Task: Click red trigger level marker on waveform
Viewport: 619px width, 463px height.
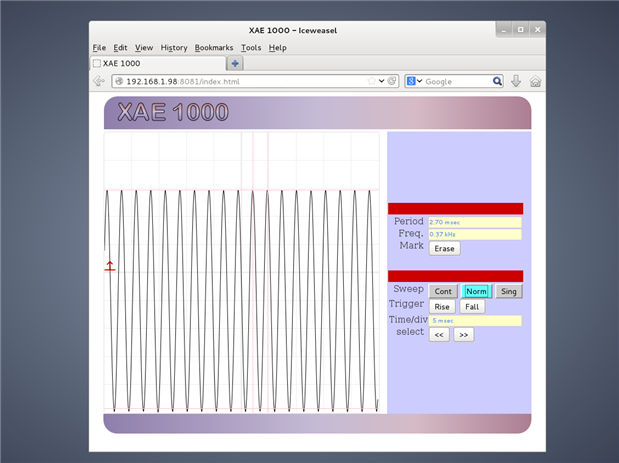Action: tap(110, 266)
